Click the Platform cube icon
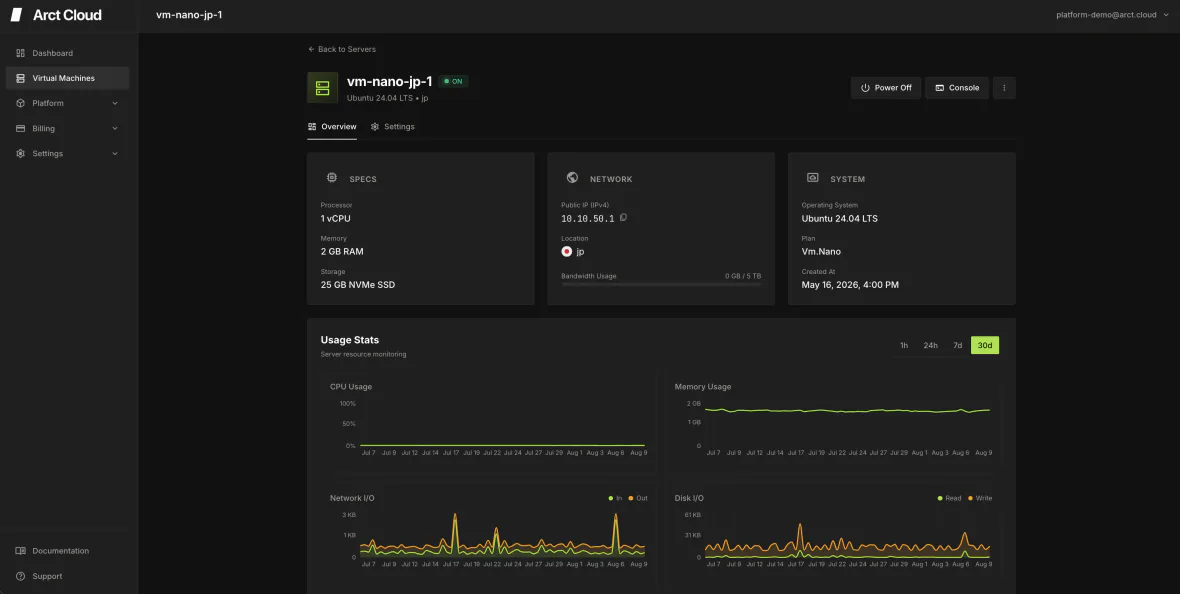 click(20, 103)
